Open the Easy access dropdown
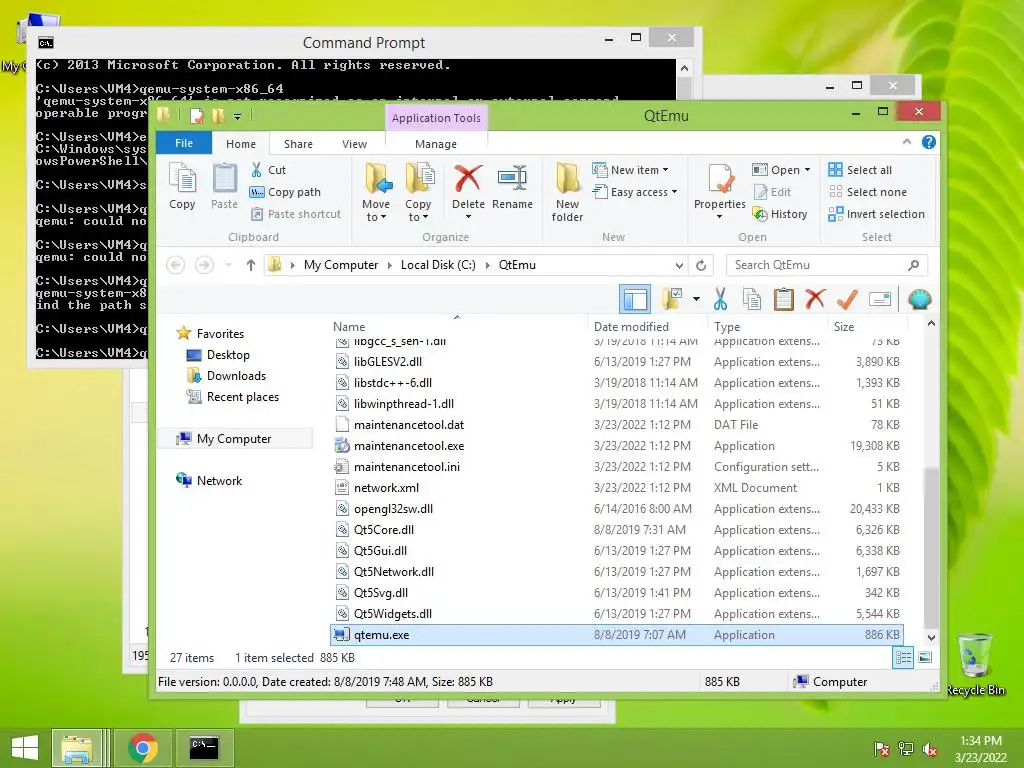1024x768 pixels. pos(635,192)
